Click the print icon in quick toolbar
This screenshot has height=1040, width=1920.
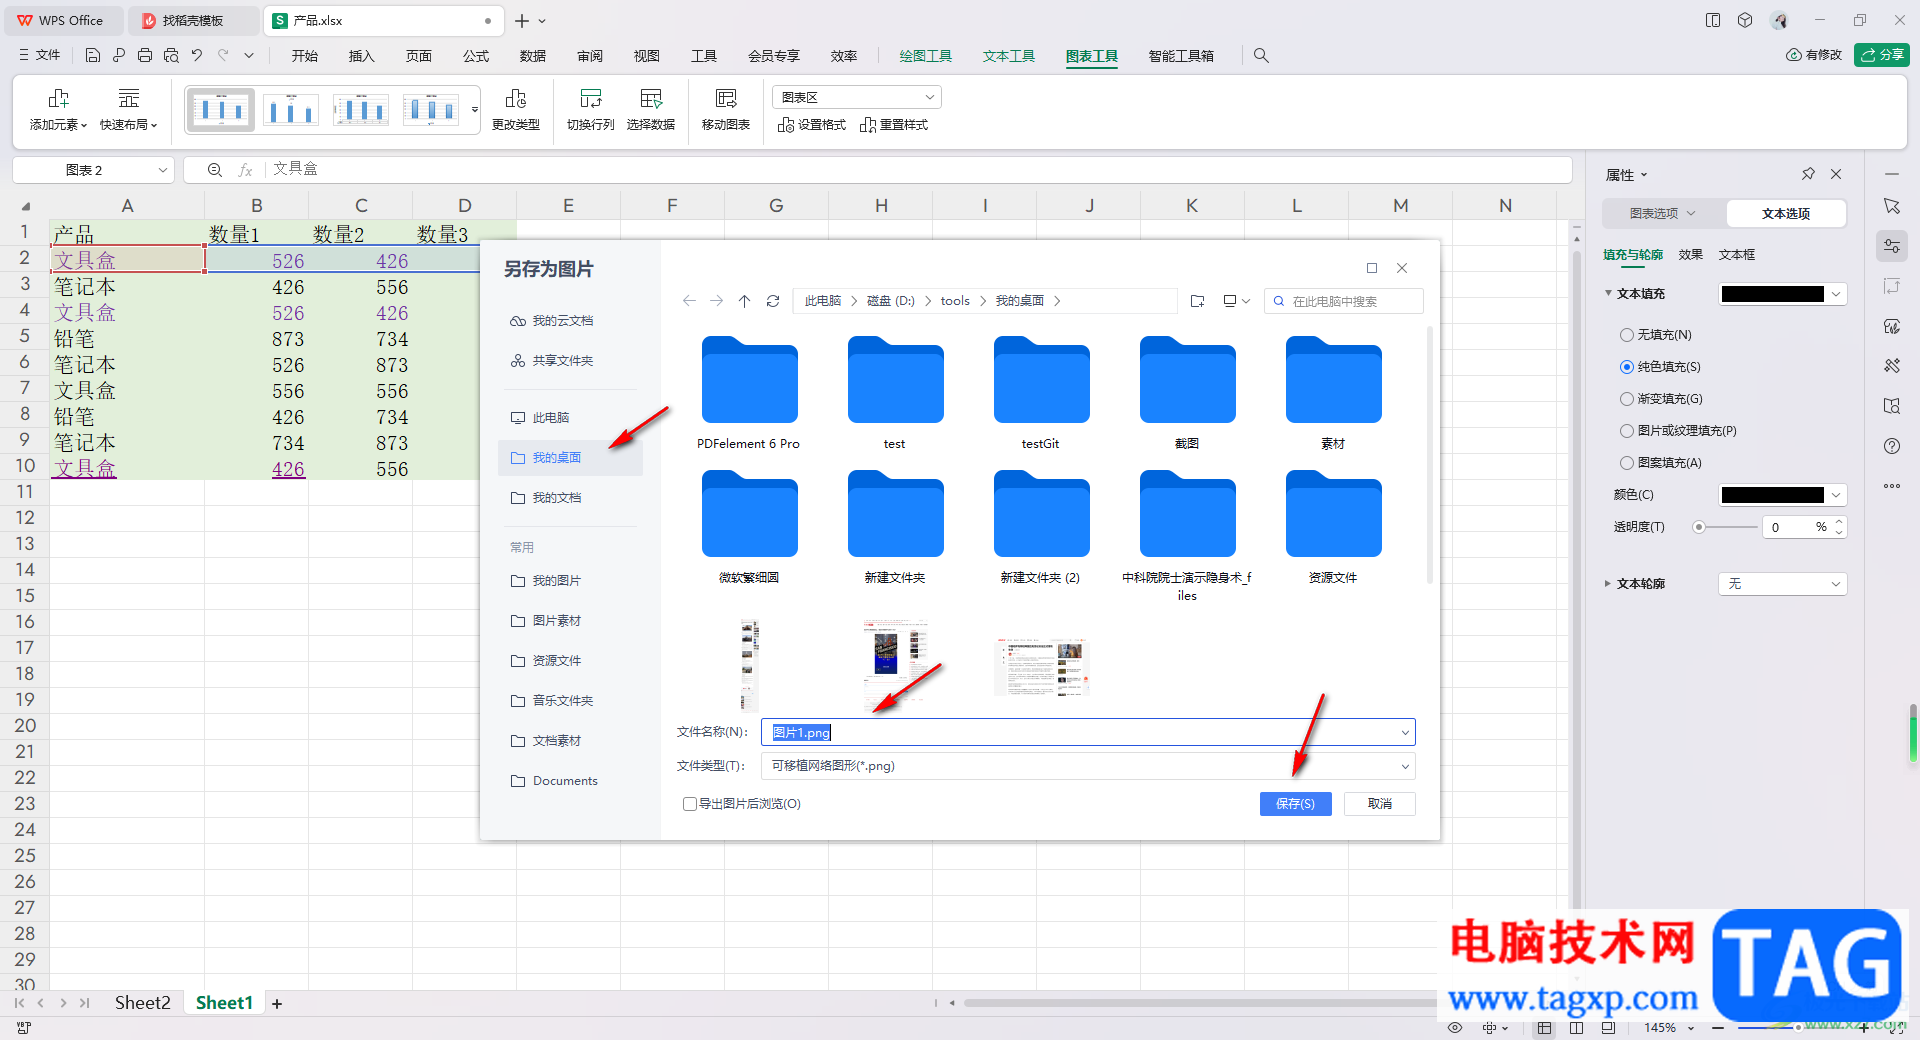pos(145,56)
